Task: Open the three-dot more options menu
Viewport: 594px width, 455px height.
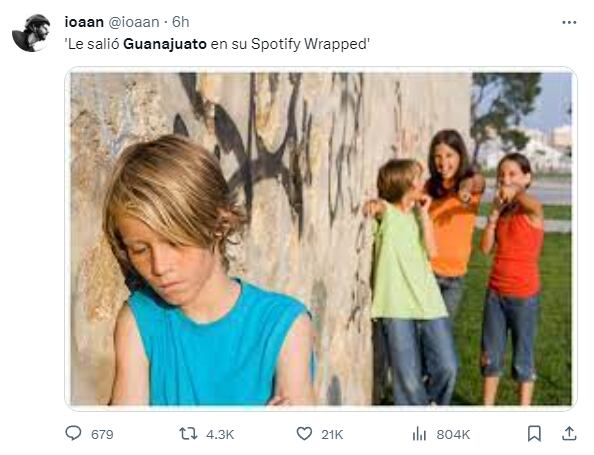Action: click(x=569, y=23)
